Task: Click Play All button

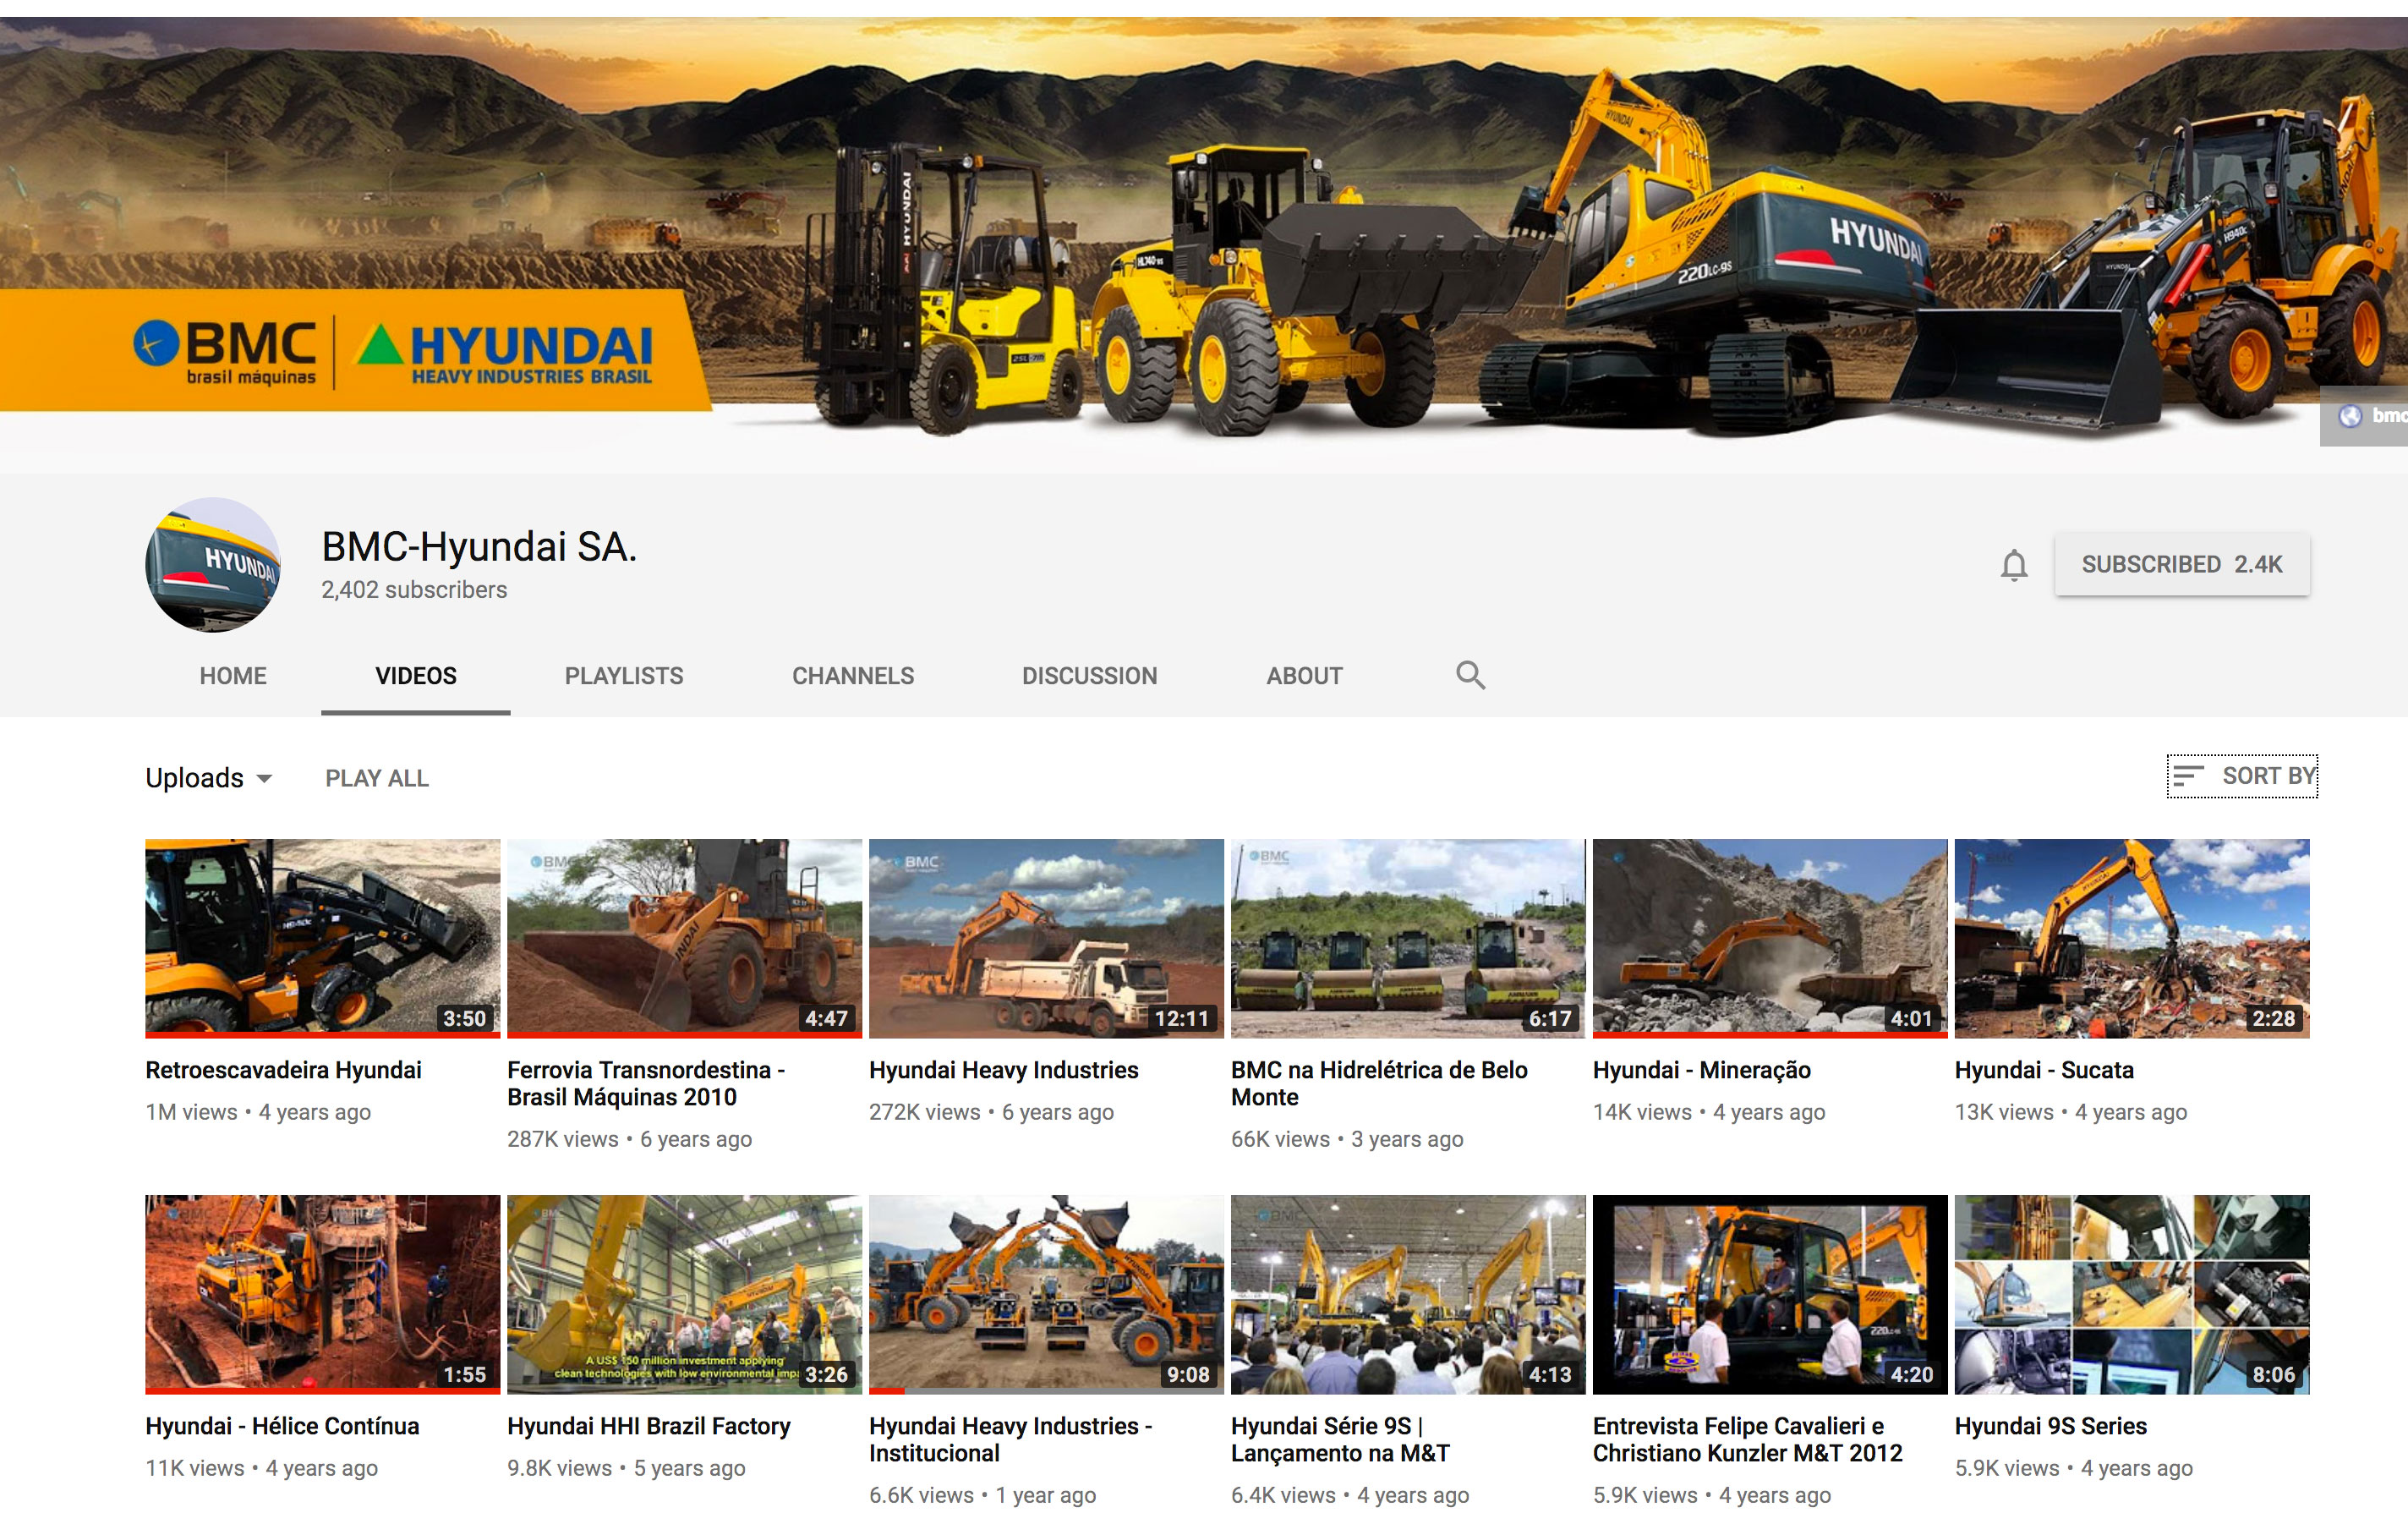Action: click(377, 778)
